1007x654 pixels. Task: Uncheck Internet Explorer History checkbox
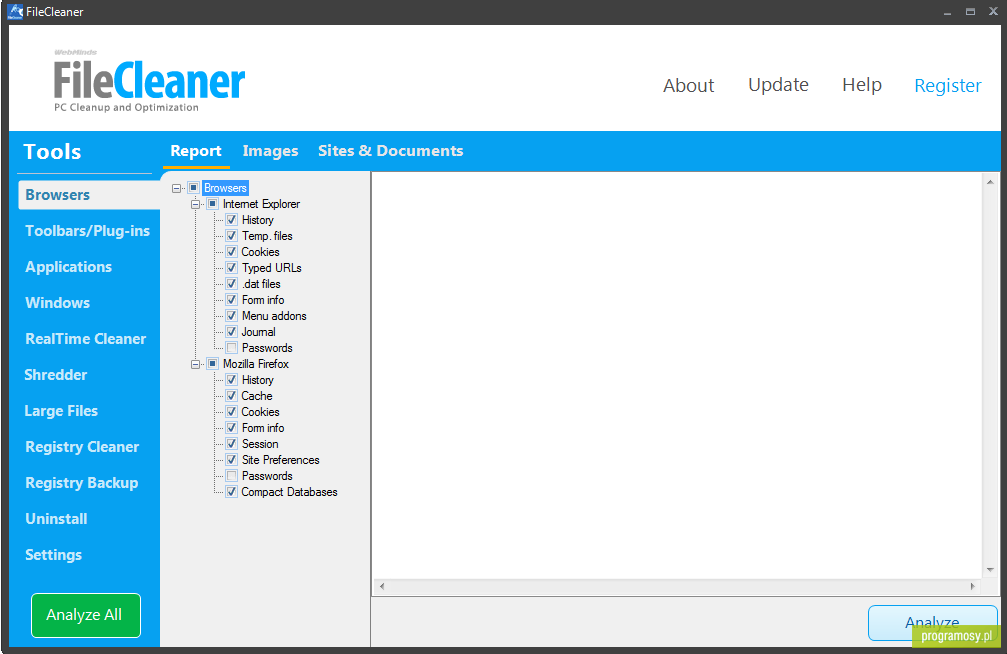tap(232, 220)
